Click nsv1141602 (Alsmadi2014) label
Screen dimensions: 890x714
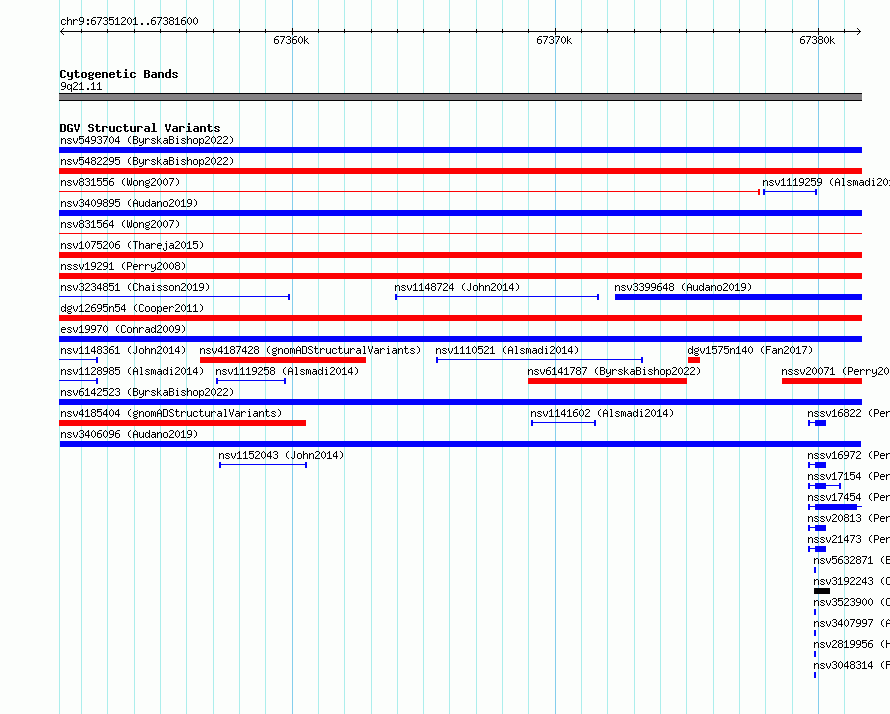[x=602, y=413]
